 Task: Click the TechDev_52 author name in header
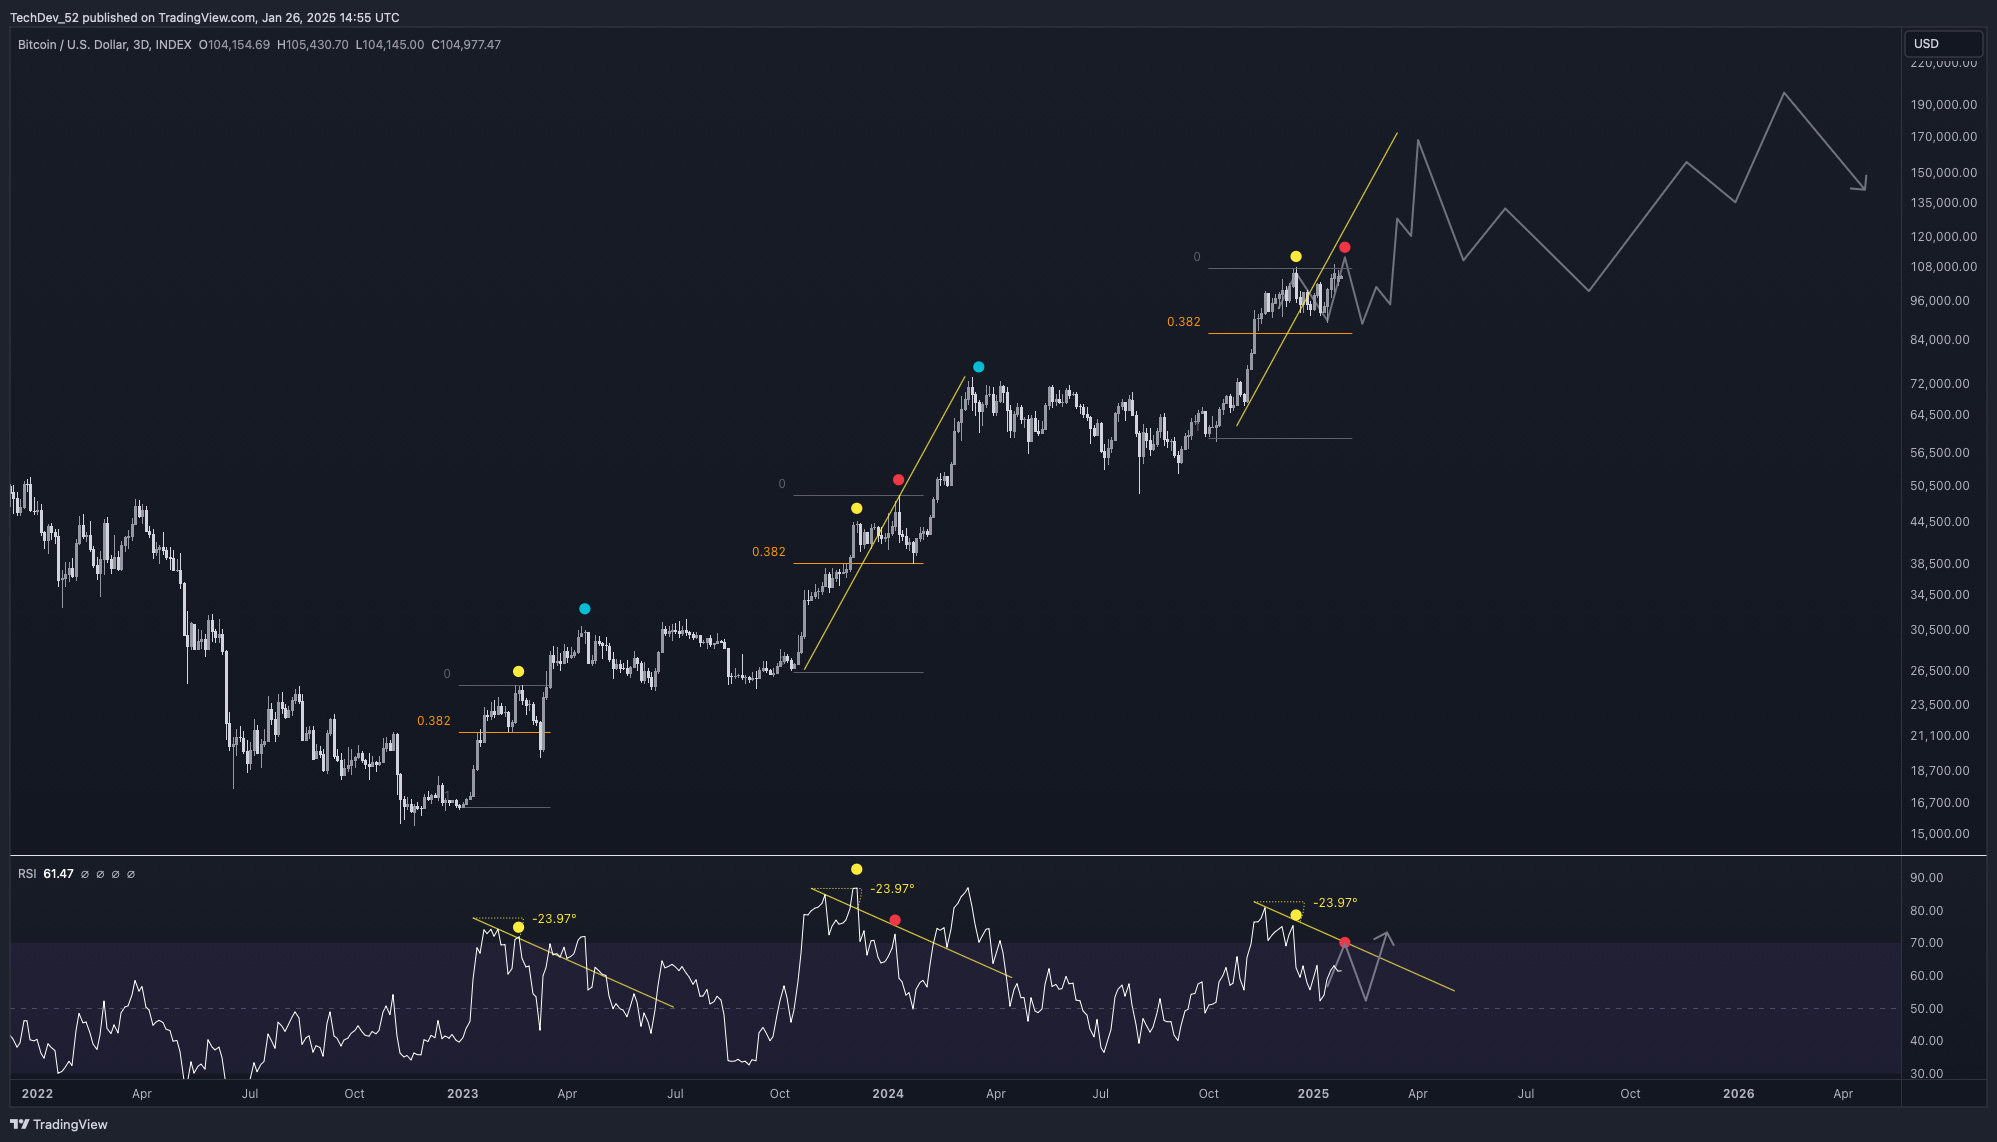[43, 17]
